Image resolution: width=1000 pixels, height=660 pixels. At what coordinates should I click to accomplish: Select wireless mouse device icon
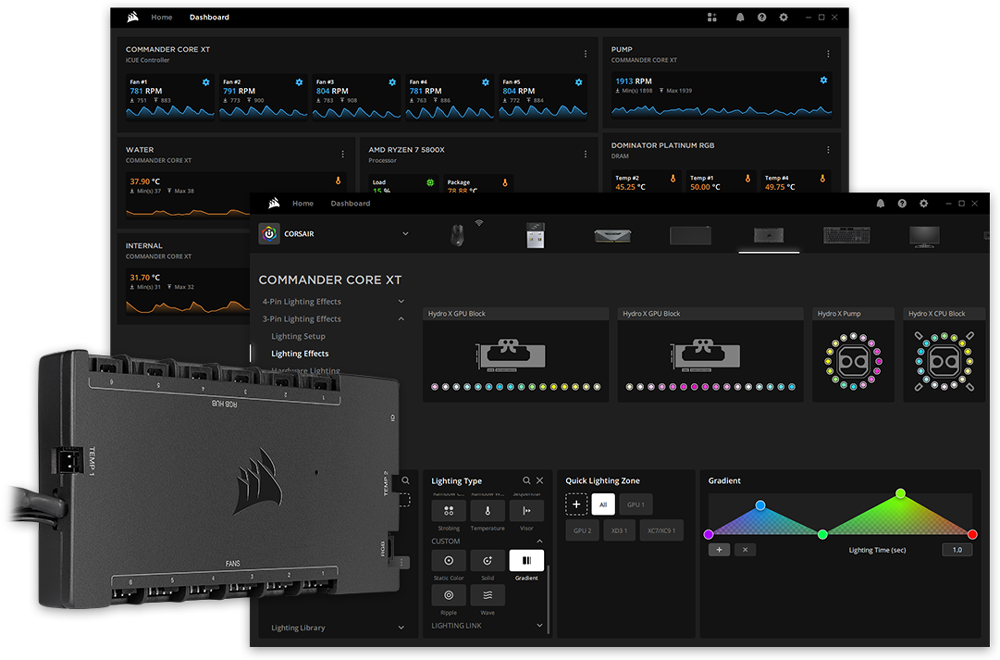[x=457, y=235]
